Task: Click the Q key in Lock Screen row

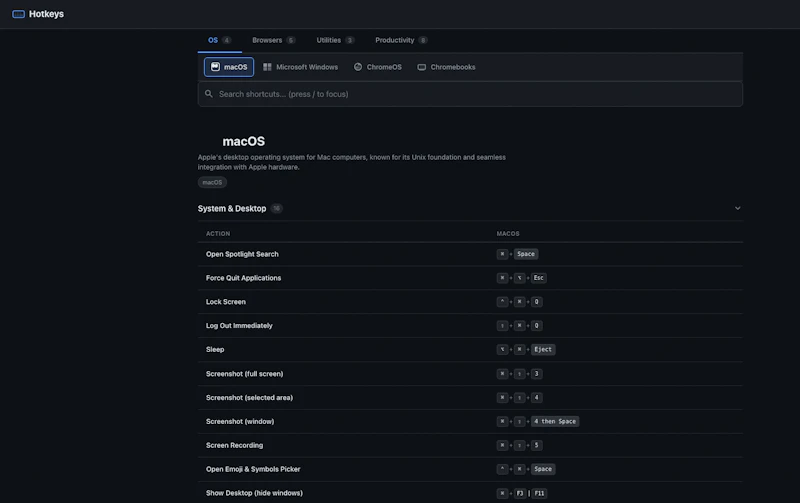Action: [536, 301]
